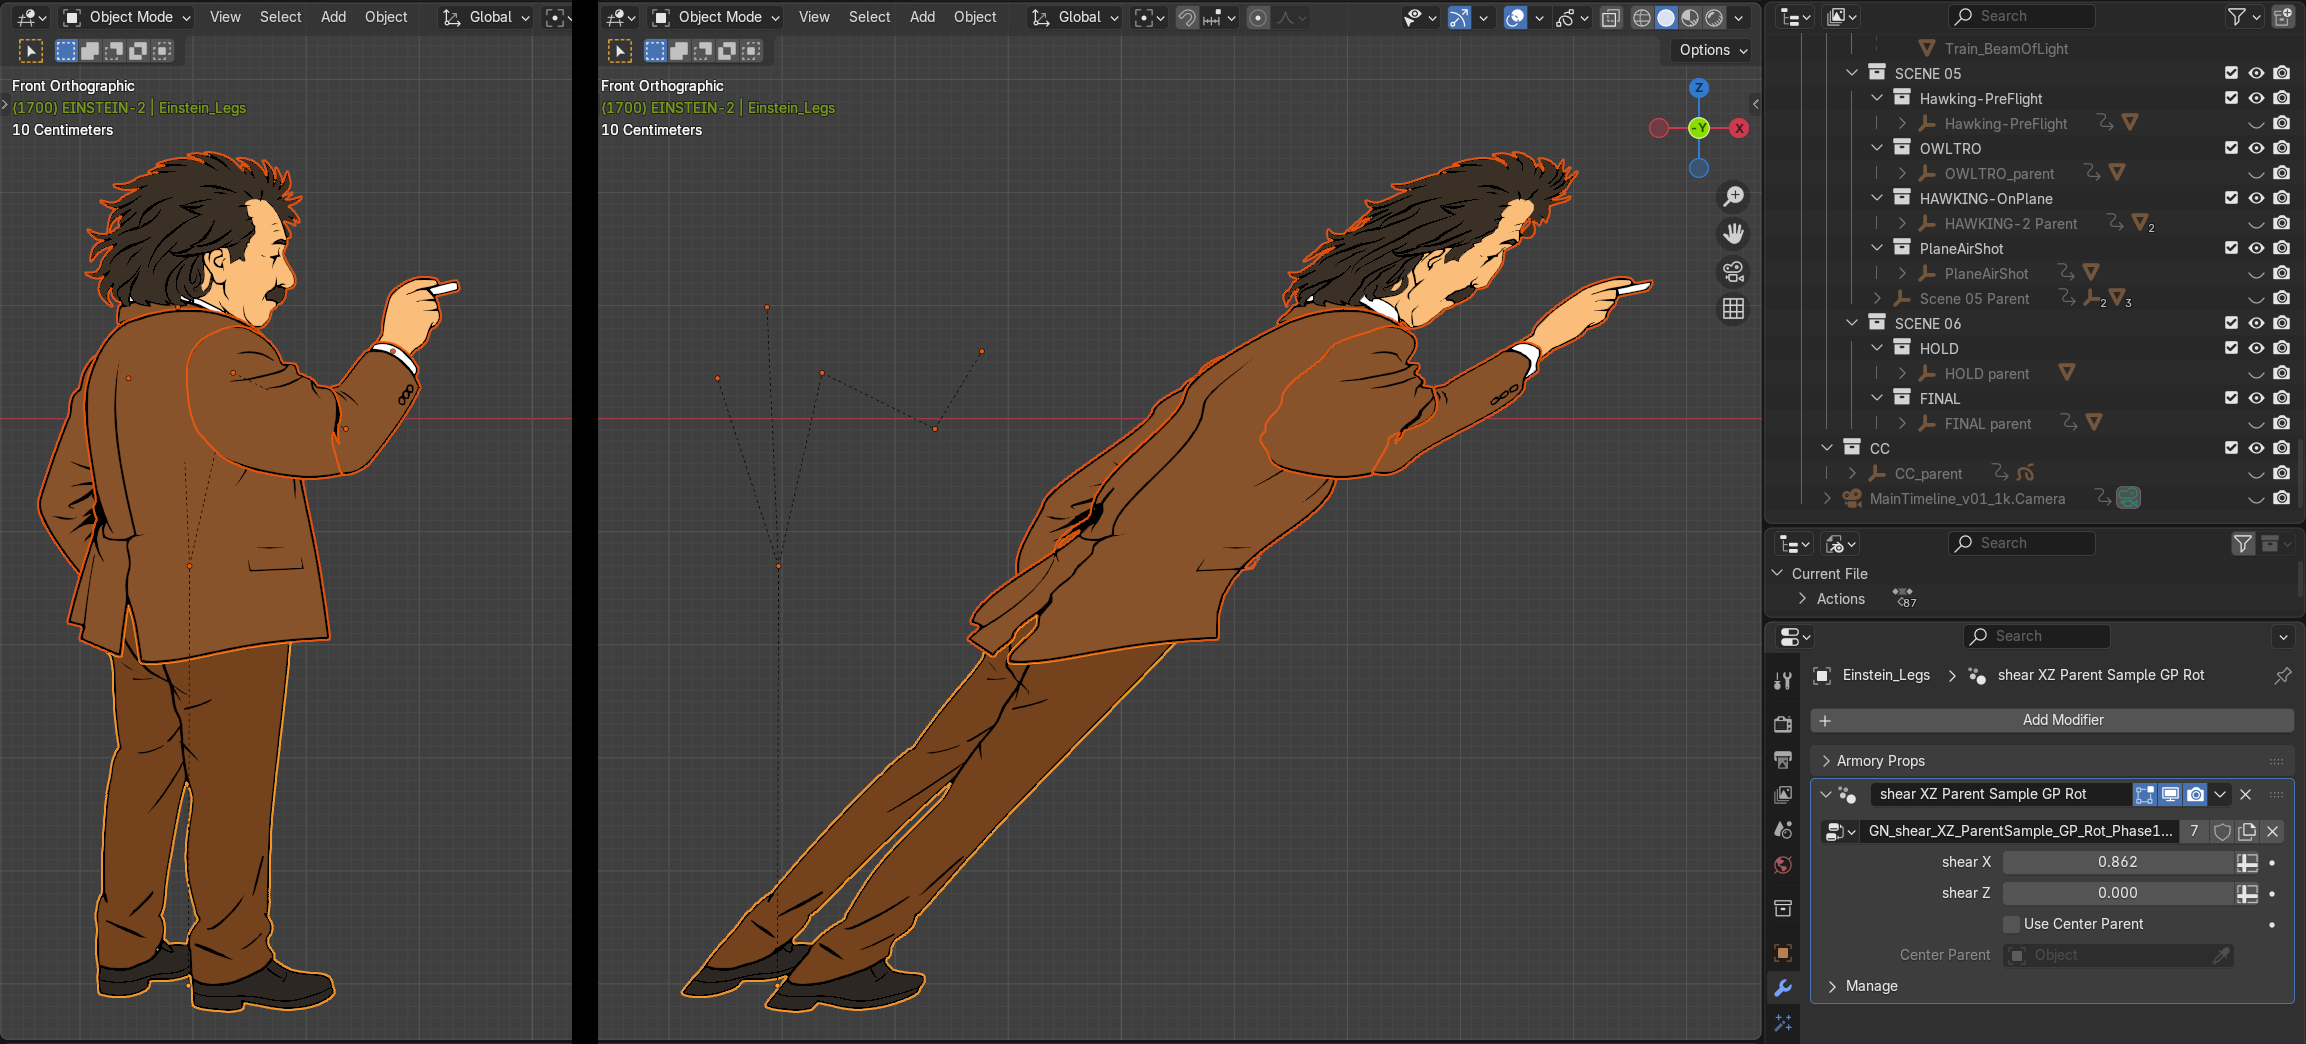
Task: Open the Render properties tab
Action: coord(1782,723)
